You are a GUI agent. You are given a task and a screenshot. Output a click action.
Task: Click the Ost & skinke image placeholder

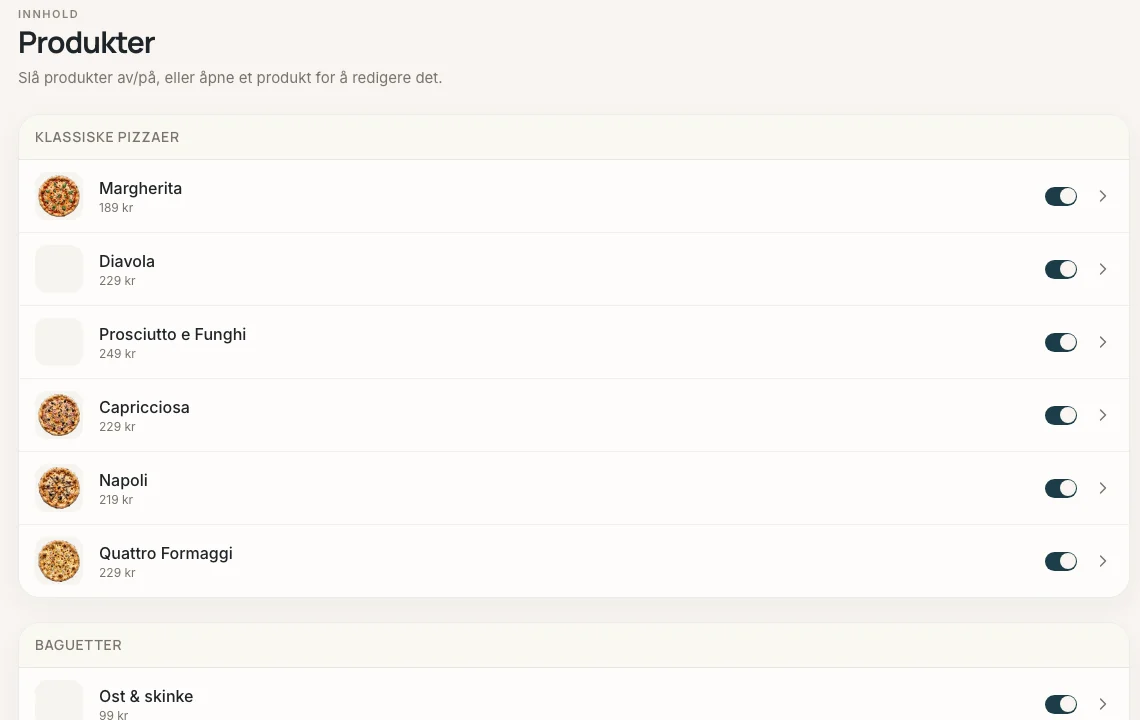point(59,700)
